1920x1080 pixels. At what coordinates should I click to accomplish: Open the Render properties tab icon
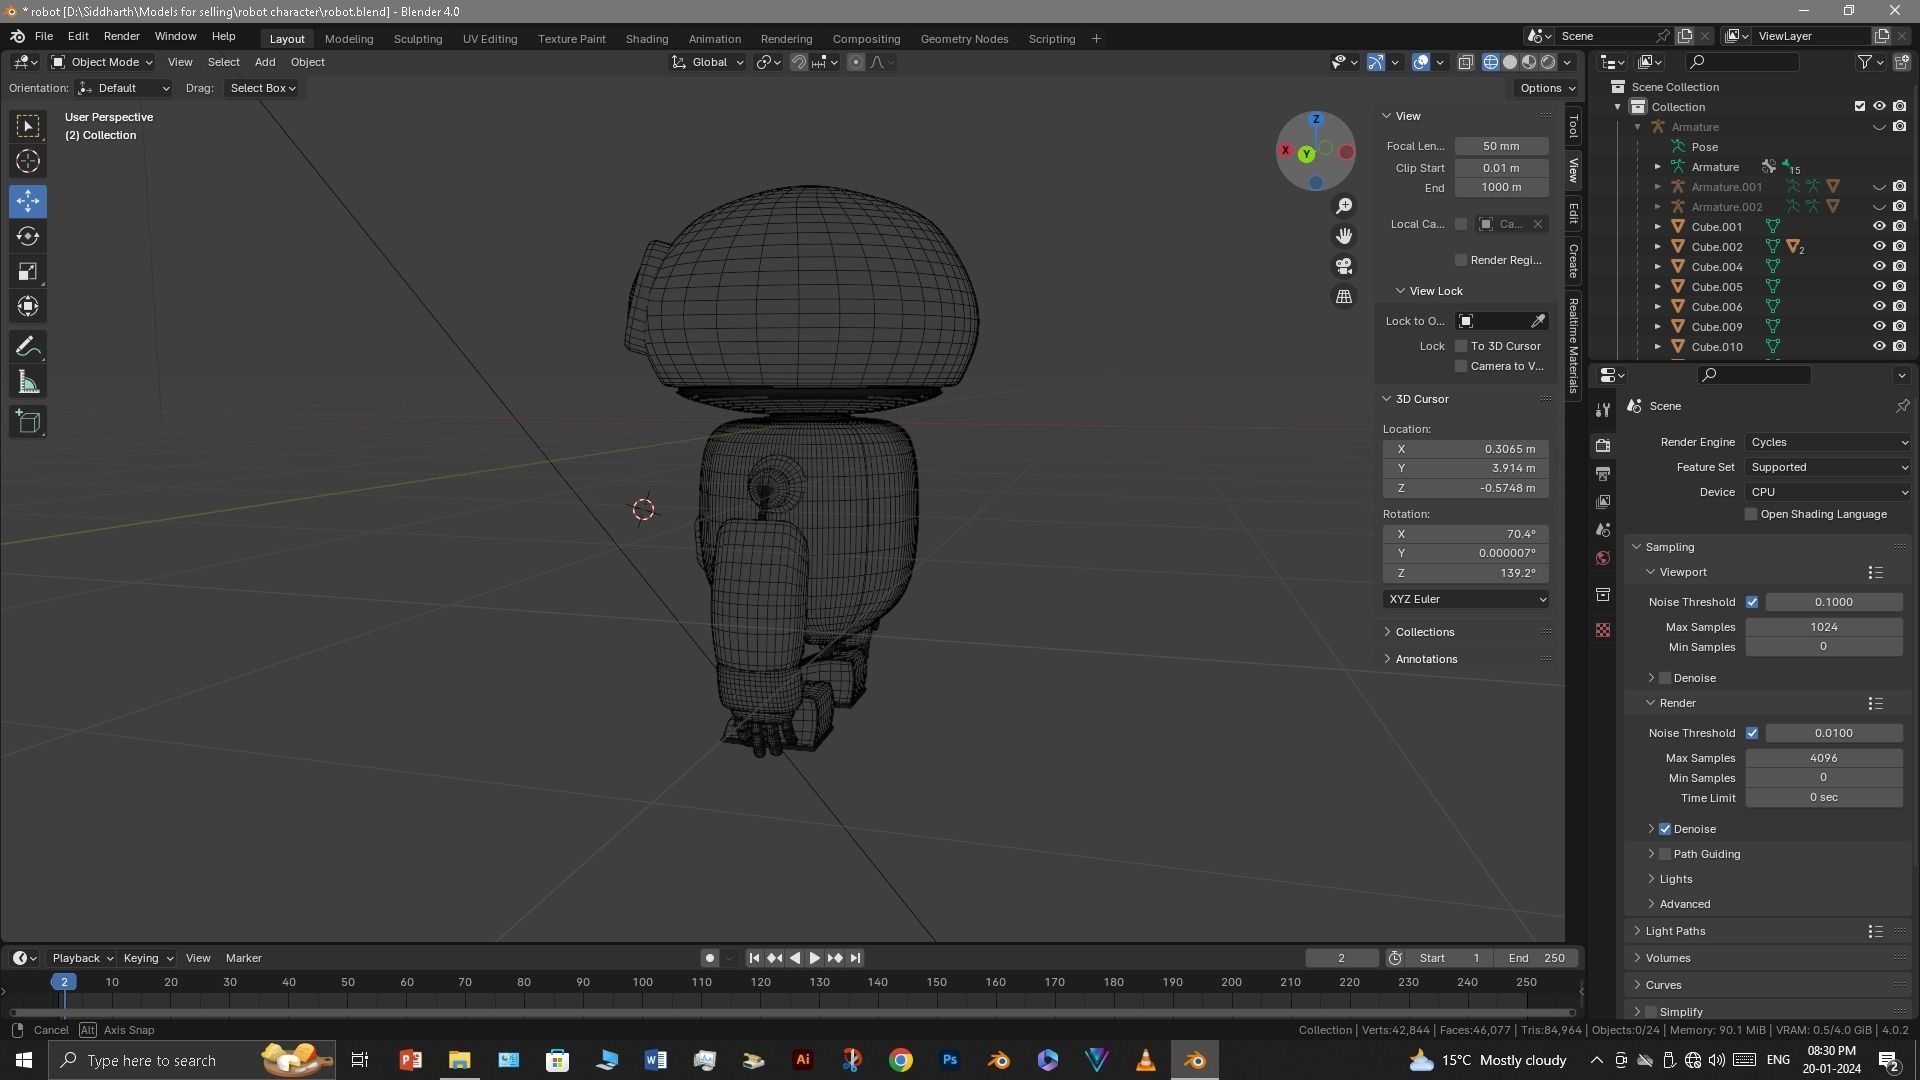(x=1603, y=445)
